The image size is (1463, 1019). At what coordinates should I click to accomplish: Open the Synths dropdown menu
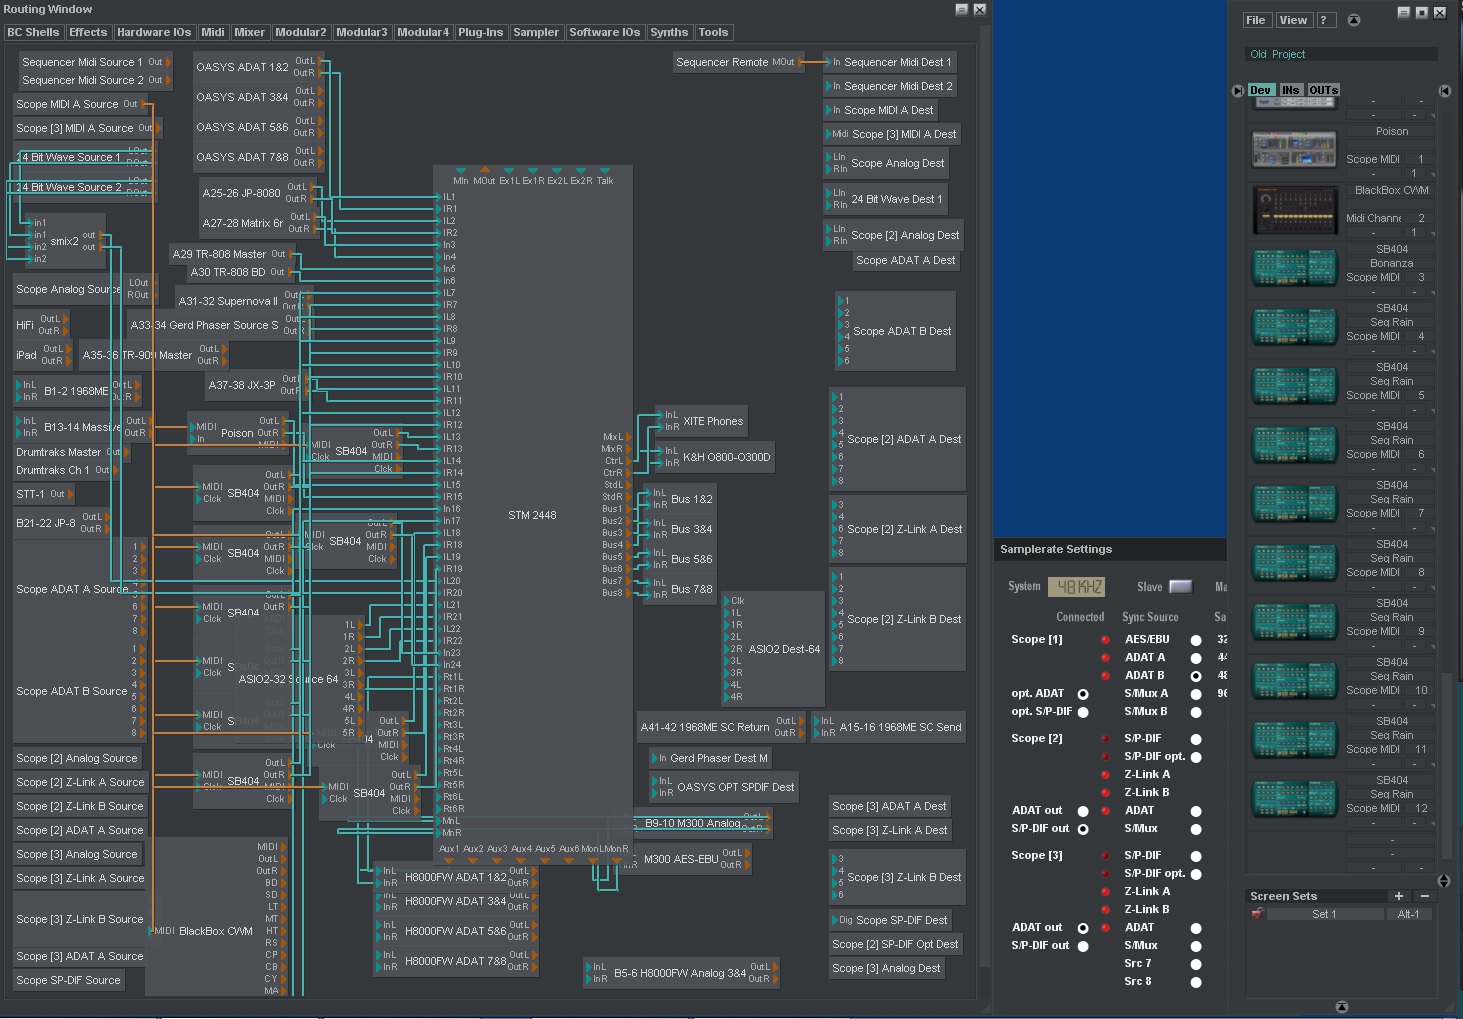(x=668, y=32)
